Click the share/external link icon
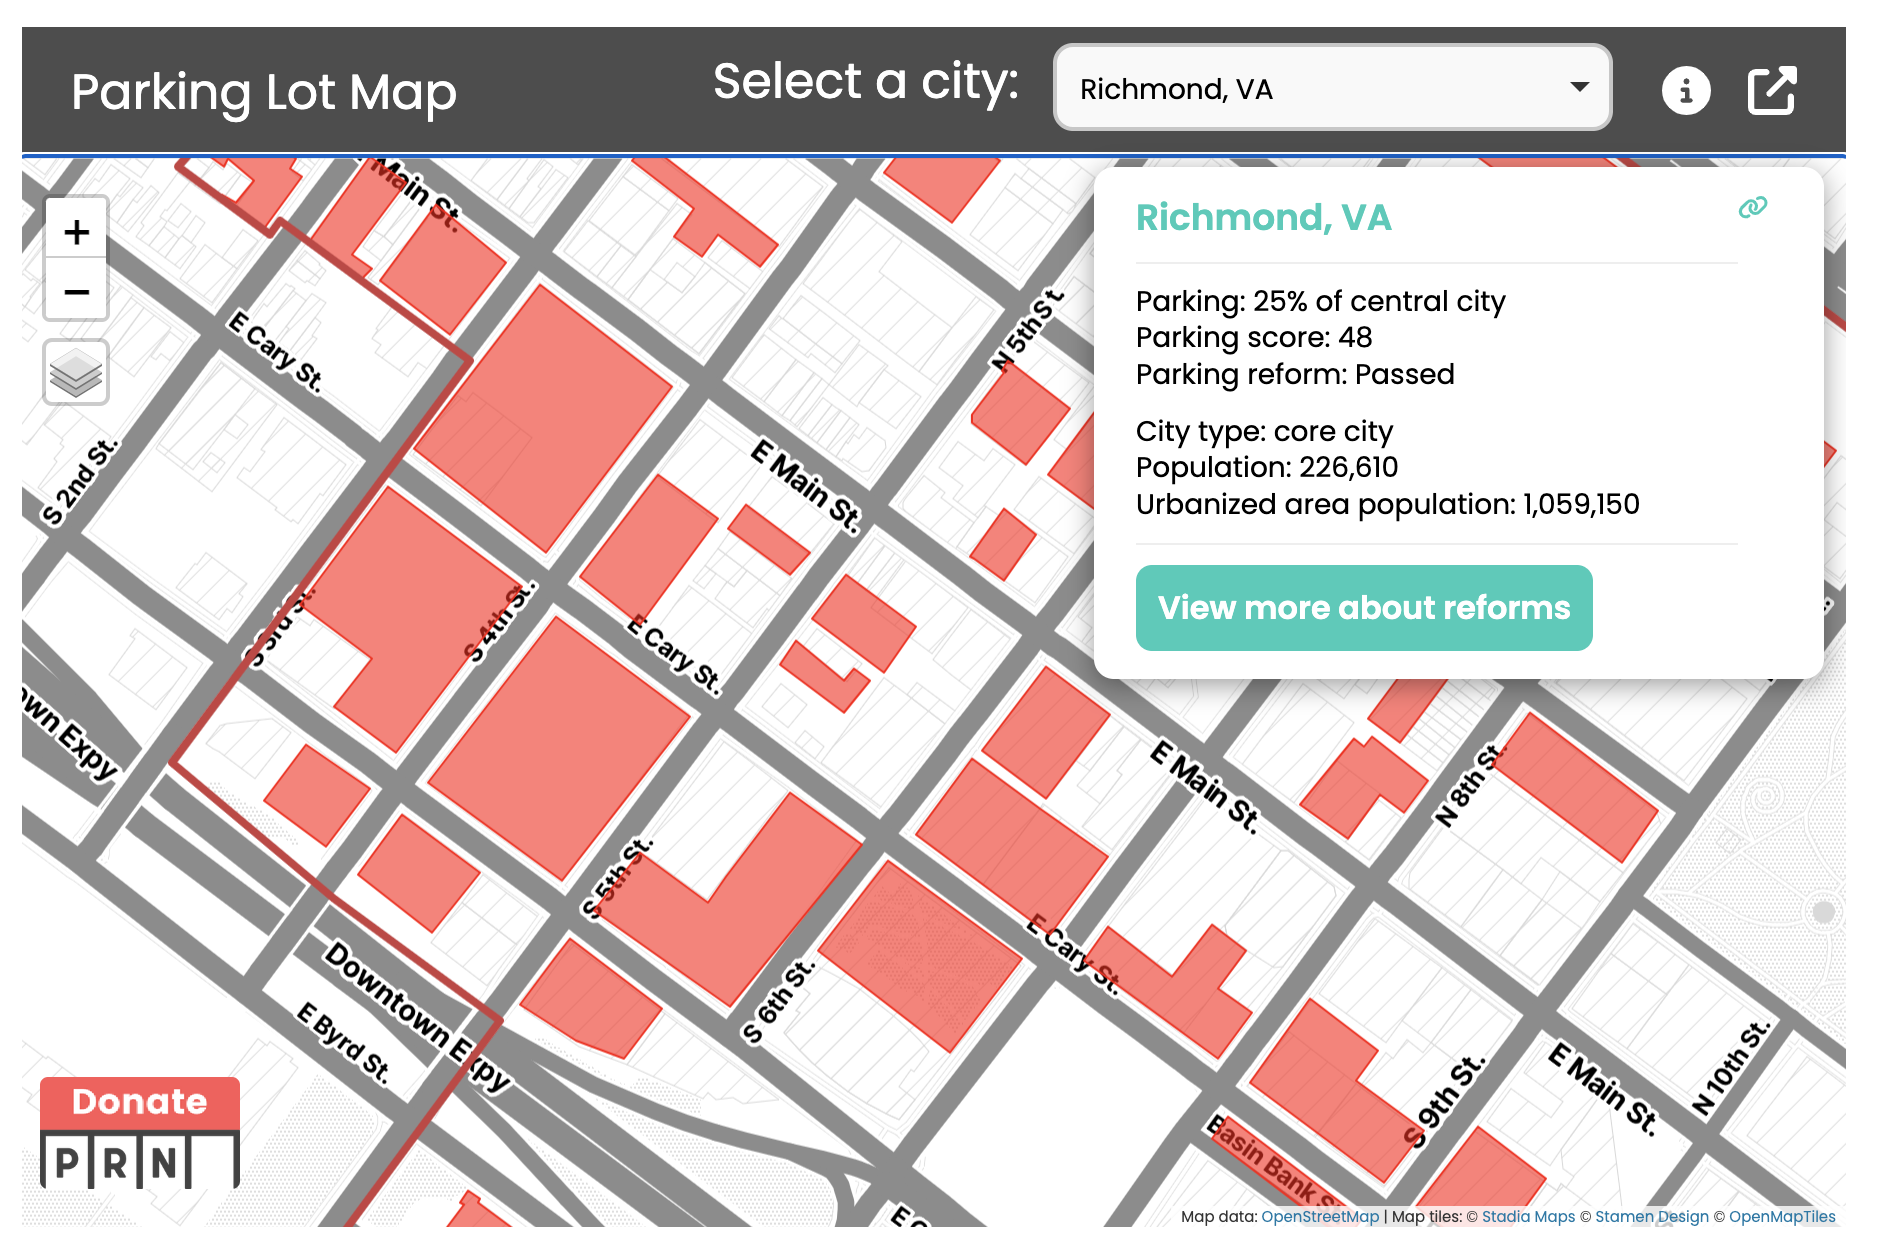This screenshot has height=1240, width=1884. coord(1771,91)
